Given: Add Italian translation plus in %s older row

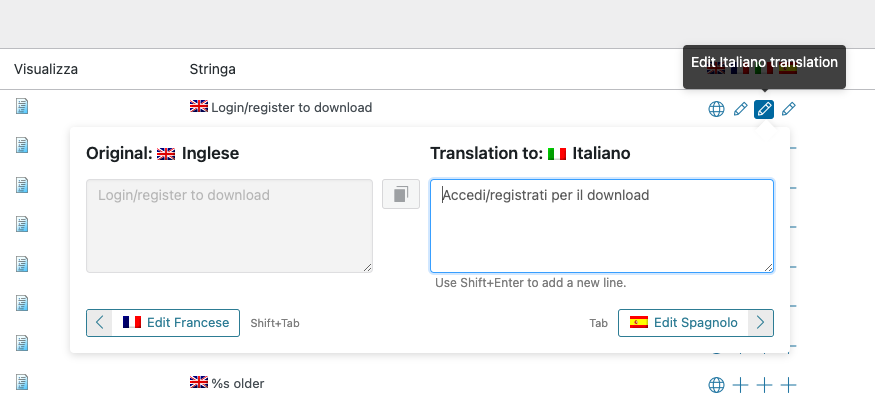Looking at the screenshot, I should [x=764, y=385].
